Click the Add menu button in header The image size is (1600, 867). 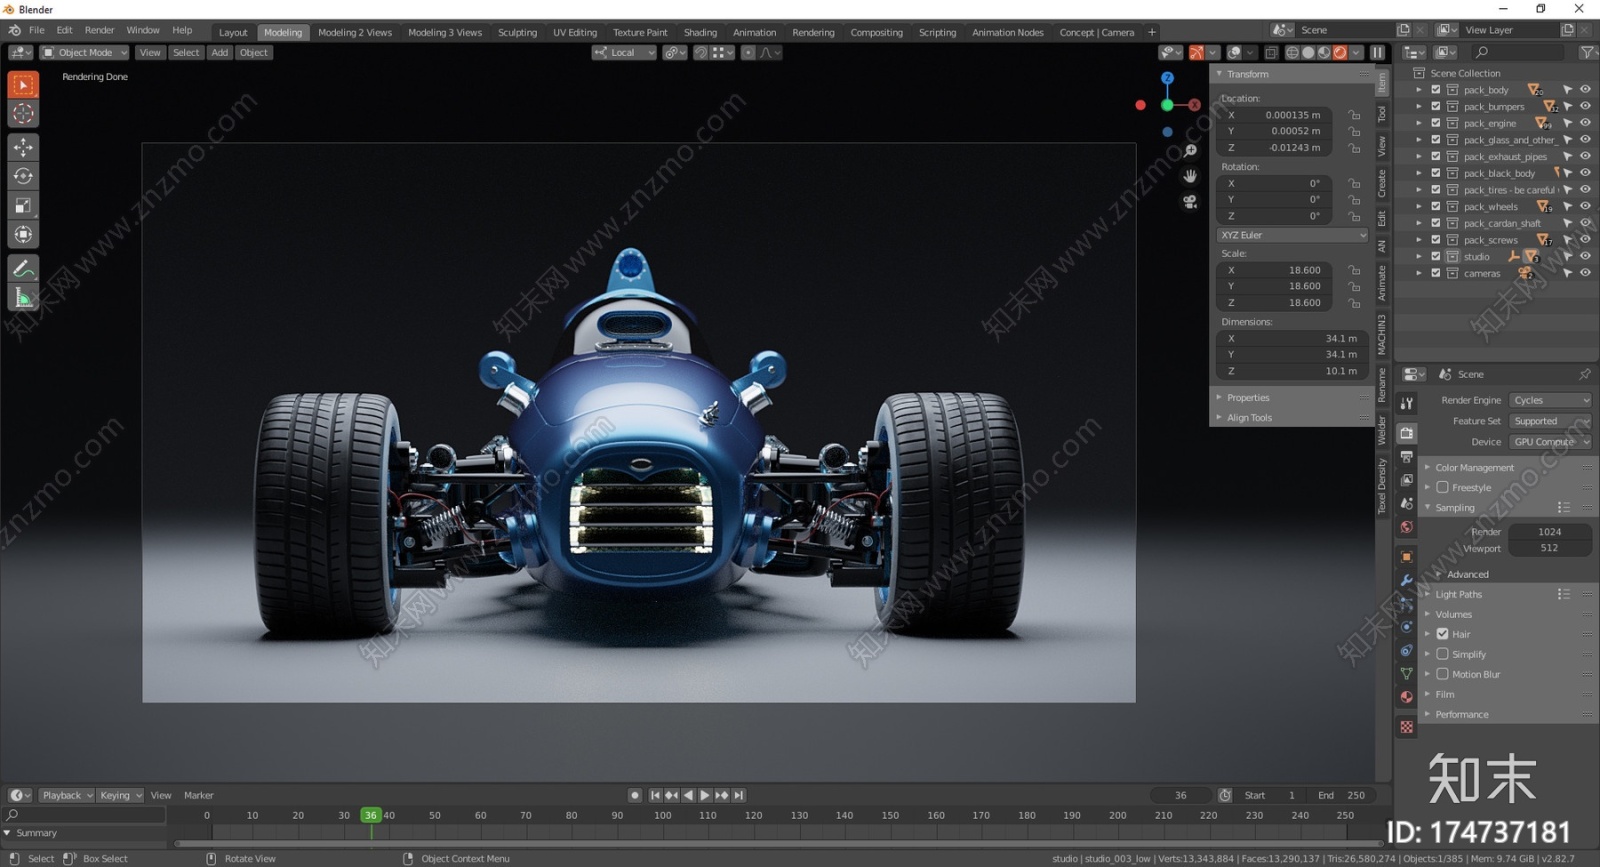[x=219, y=53]
